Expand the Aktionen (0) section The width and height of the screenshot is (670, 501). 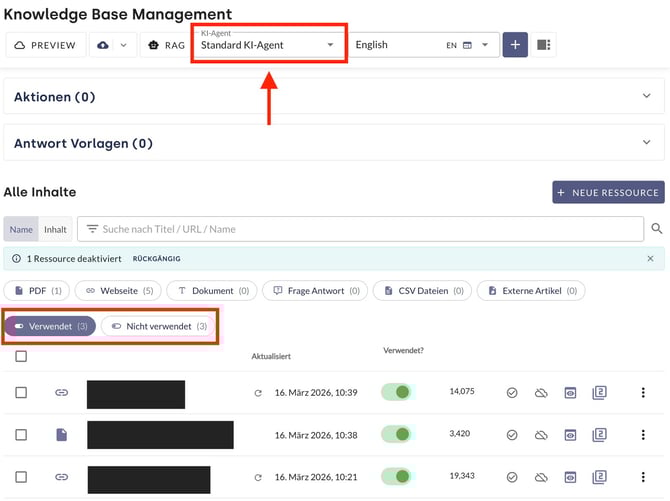334,97
